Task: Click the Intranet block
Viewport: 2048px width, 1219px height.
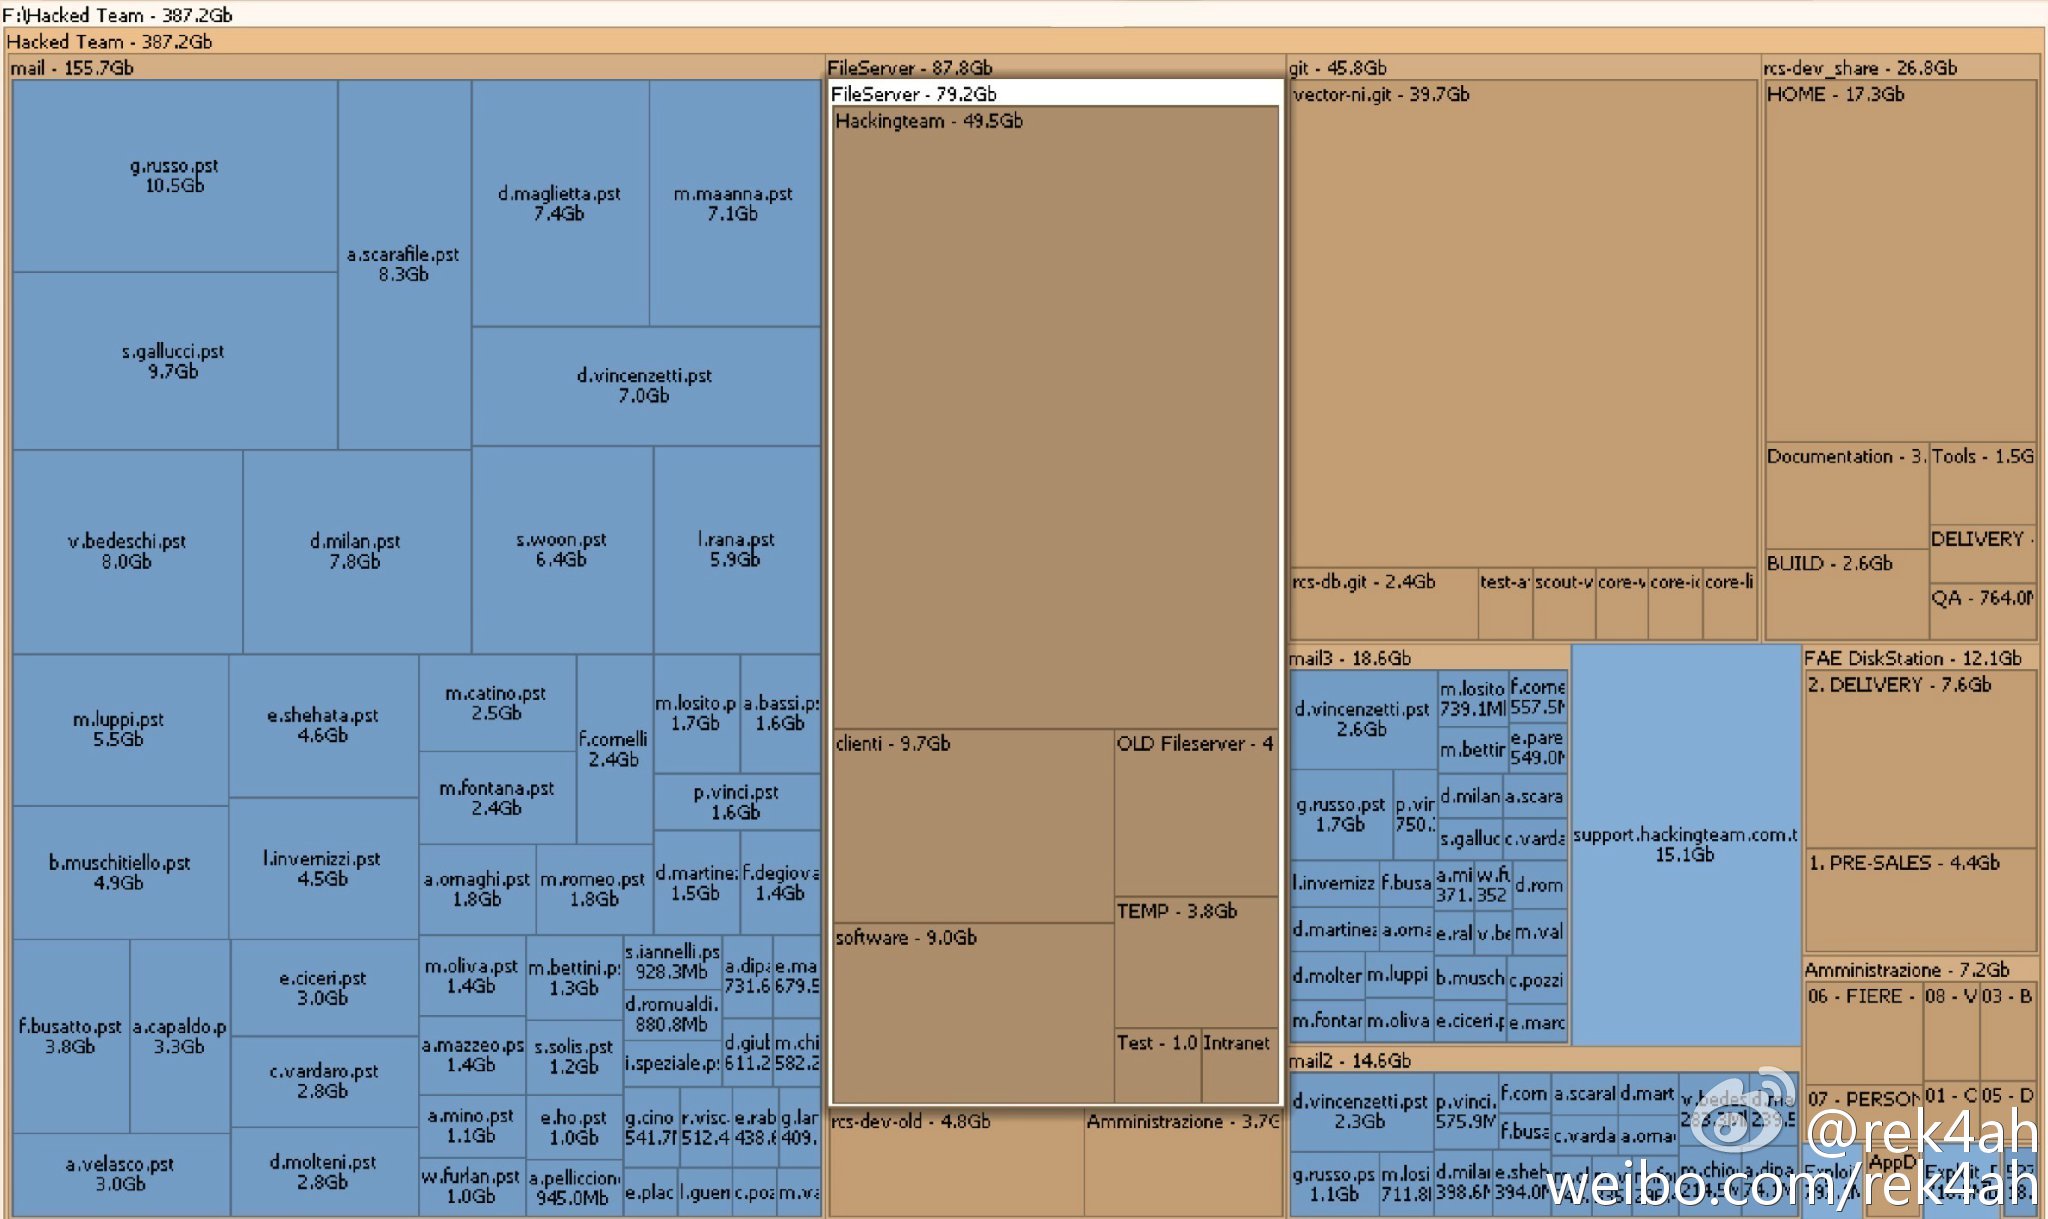Action: point(1239,1065)
